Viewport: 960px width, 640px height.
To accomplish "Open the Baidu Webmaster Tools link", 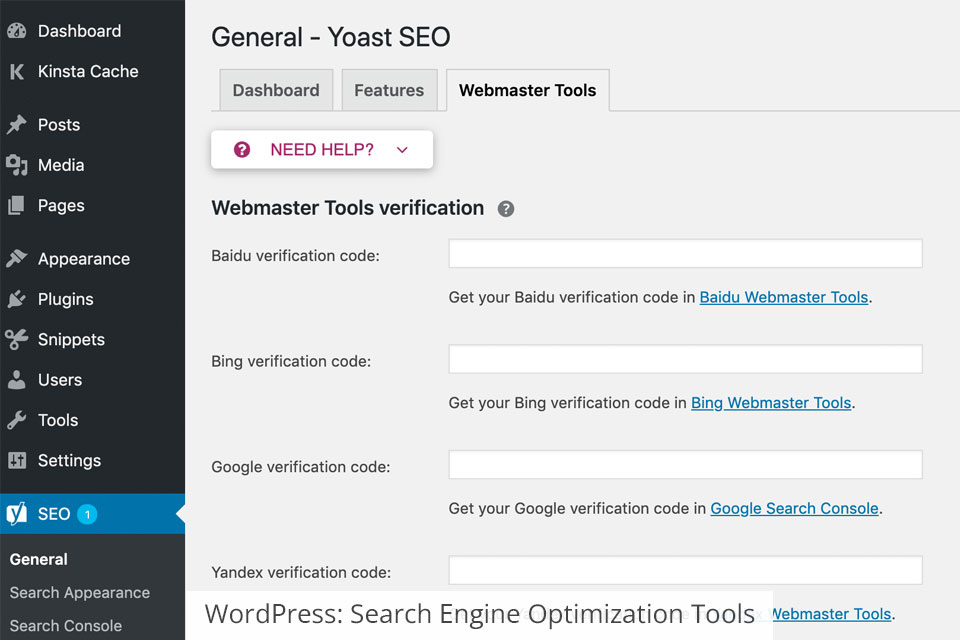I will pos(784,297).
